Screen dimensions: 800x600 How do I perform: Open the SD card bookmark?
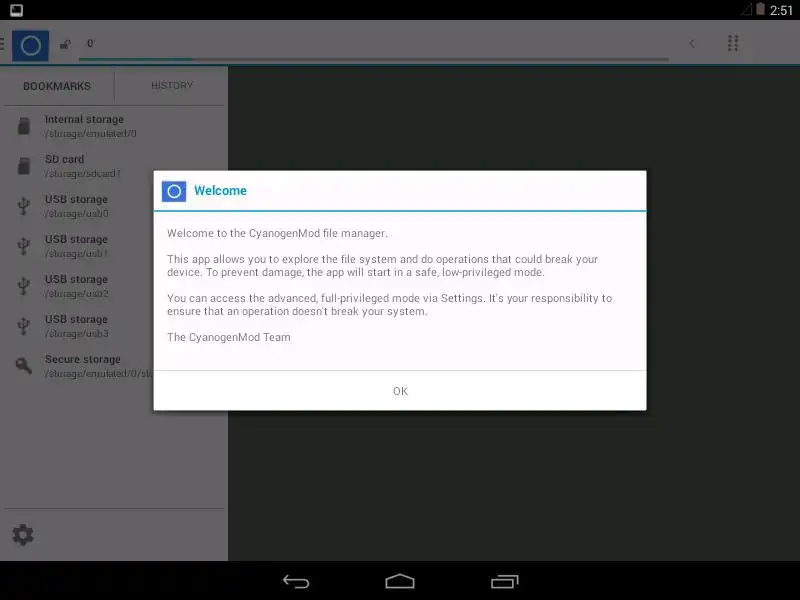[x=79, y=166]
